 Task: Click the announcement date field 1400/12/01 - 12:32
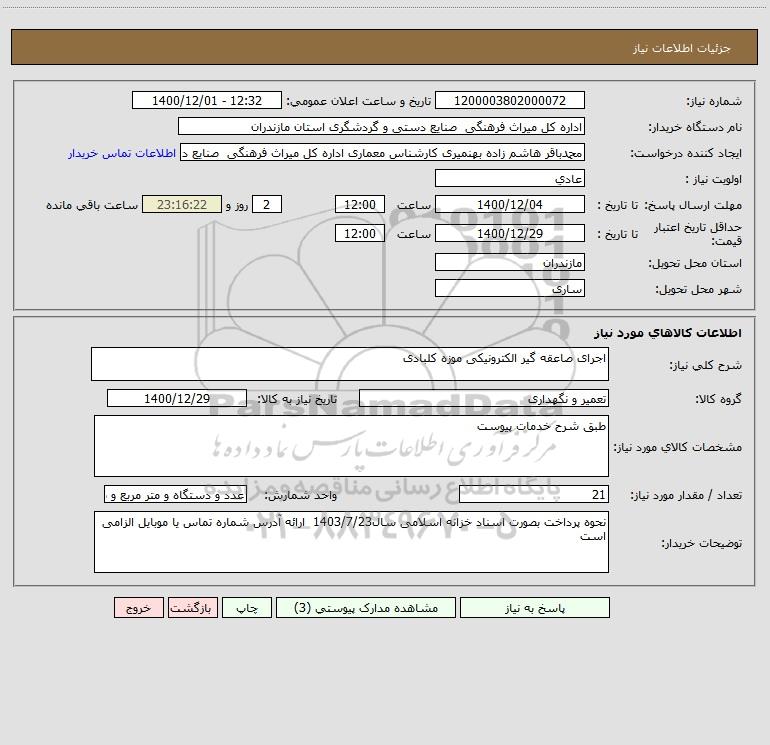coord(207,101)
